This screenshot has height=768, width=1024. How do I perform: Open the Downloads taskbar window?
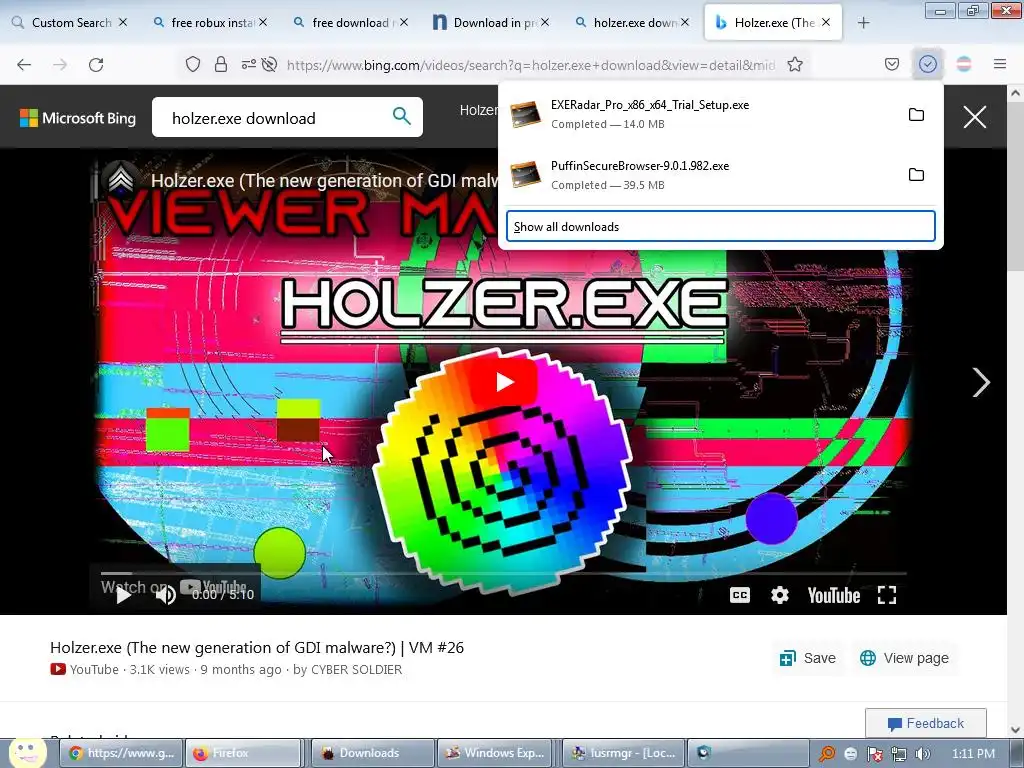[x=373, y=753]
